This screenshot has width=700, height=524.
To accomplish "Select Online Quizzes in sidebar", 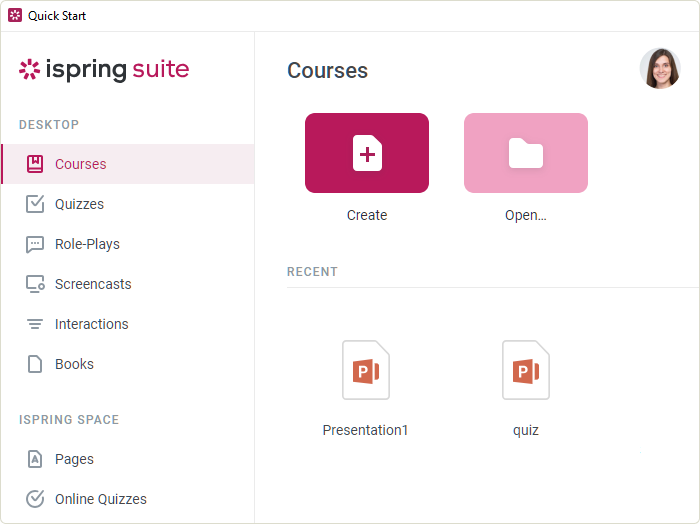I will click(x=128, y=499).
